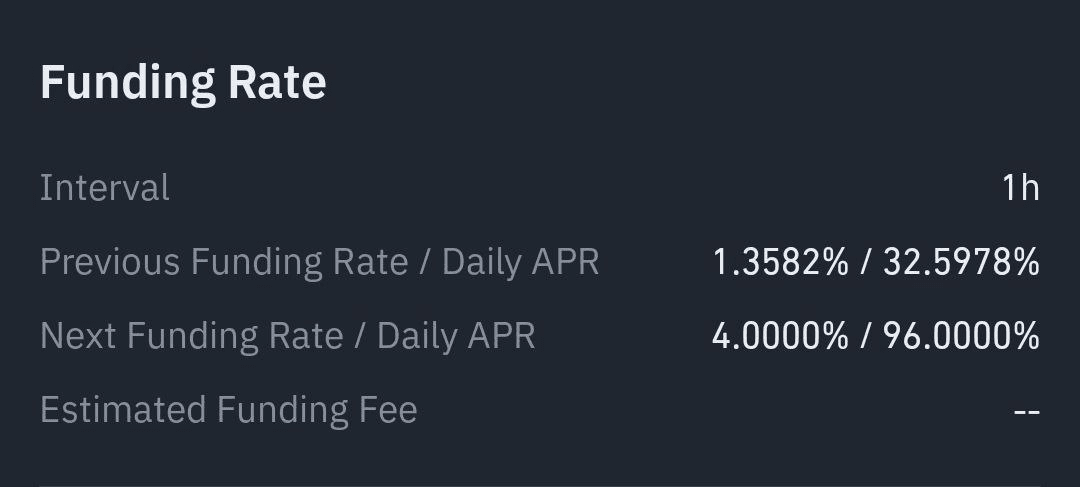Click the Next Funding Rate label text
Screen dimensions: 1080x487
[x=191, y=336]
